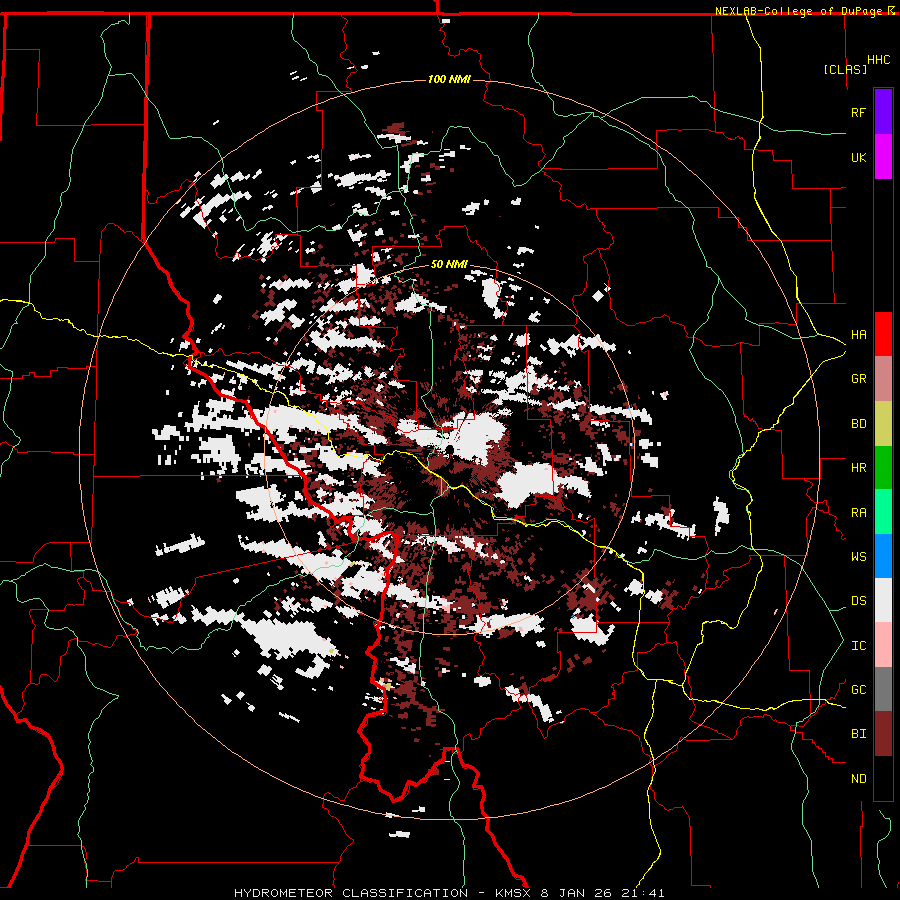This screenshot has width=900, height=900.
Task: Click the GC legend label
Action: click(858, 690)
